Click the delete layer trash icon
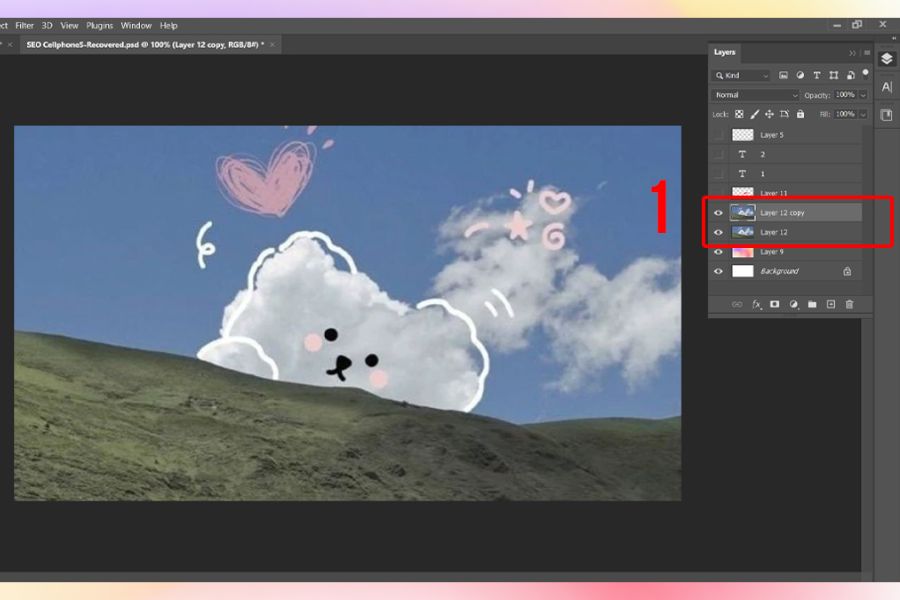The image size is (900, 600). [849, 304]
